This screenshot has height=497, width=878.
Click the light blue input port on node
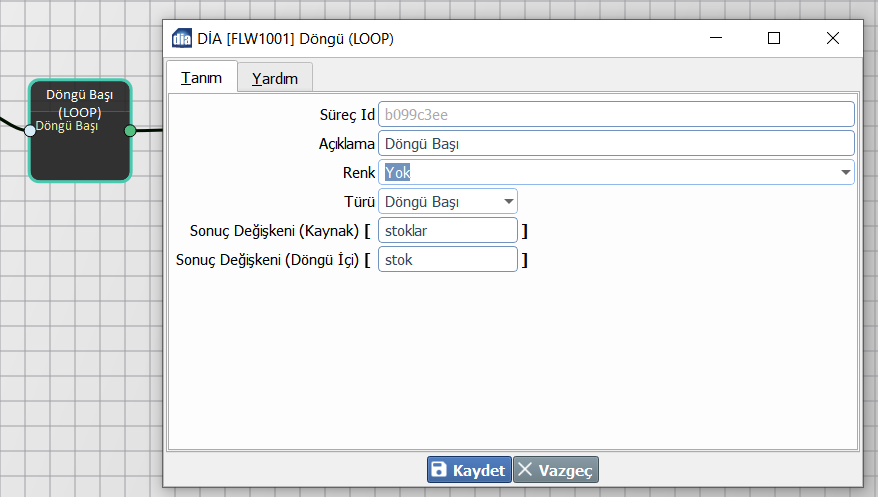pyautogui.click(x=30, y=129)
